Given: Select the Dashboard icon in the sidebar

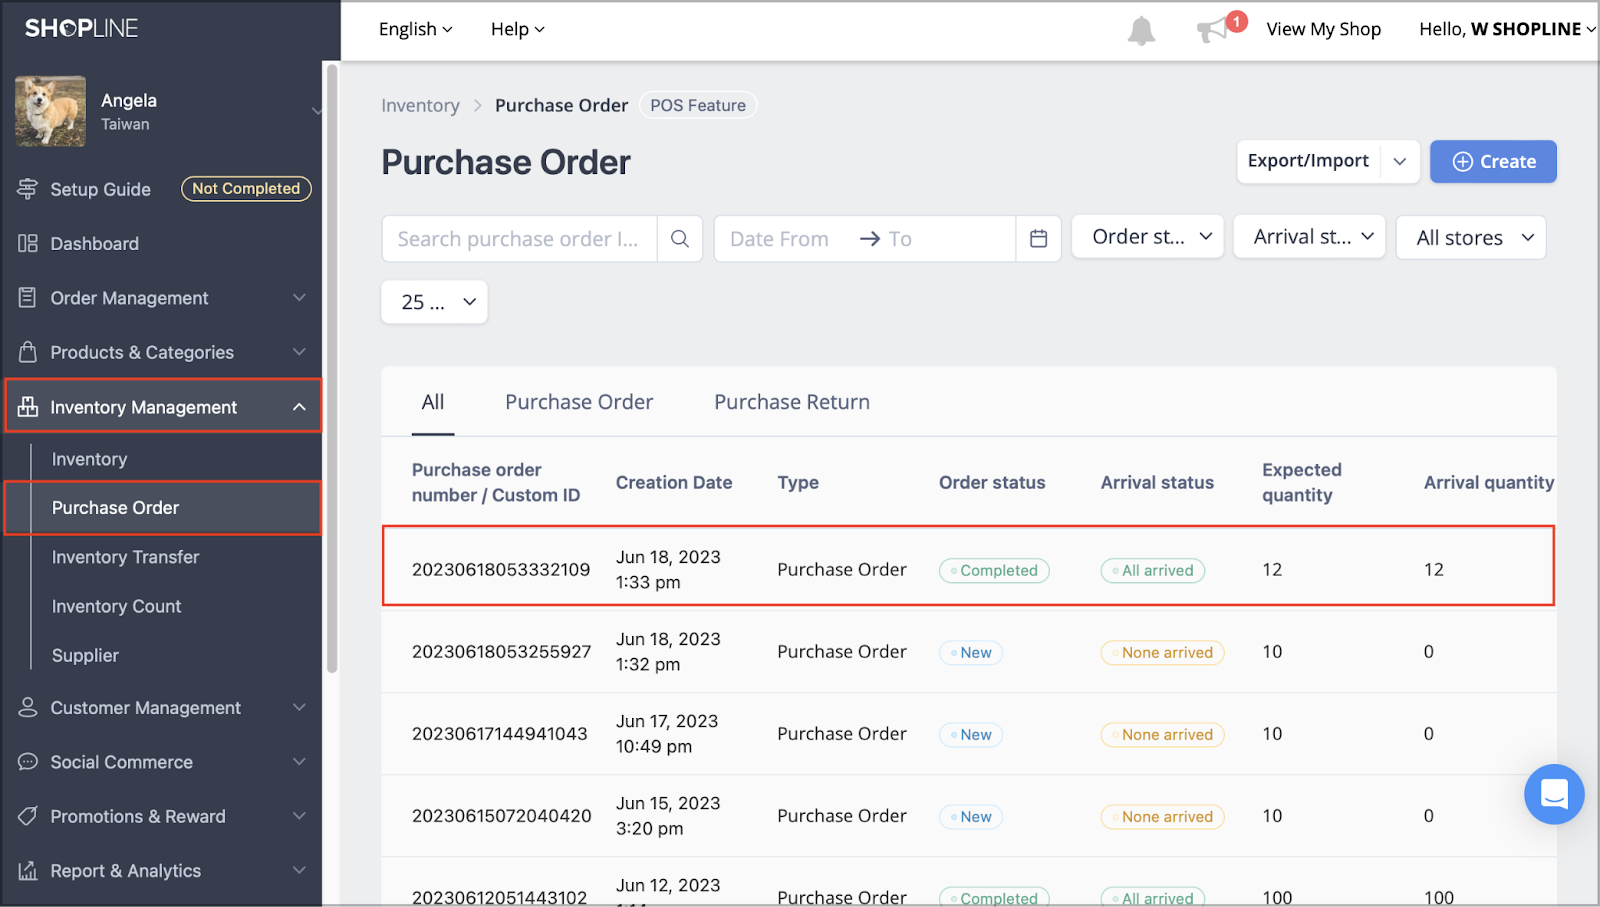Looking at the screenshot, I should 27,243.
